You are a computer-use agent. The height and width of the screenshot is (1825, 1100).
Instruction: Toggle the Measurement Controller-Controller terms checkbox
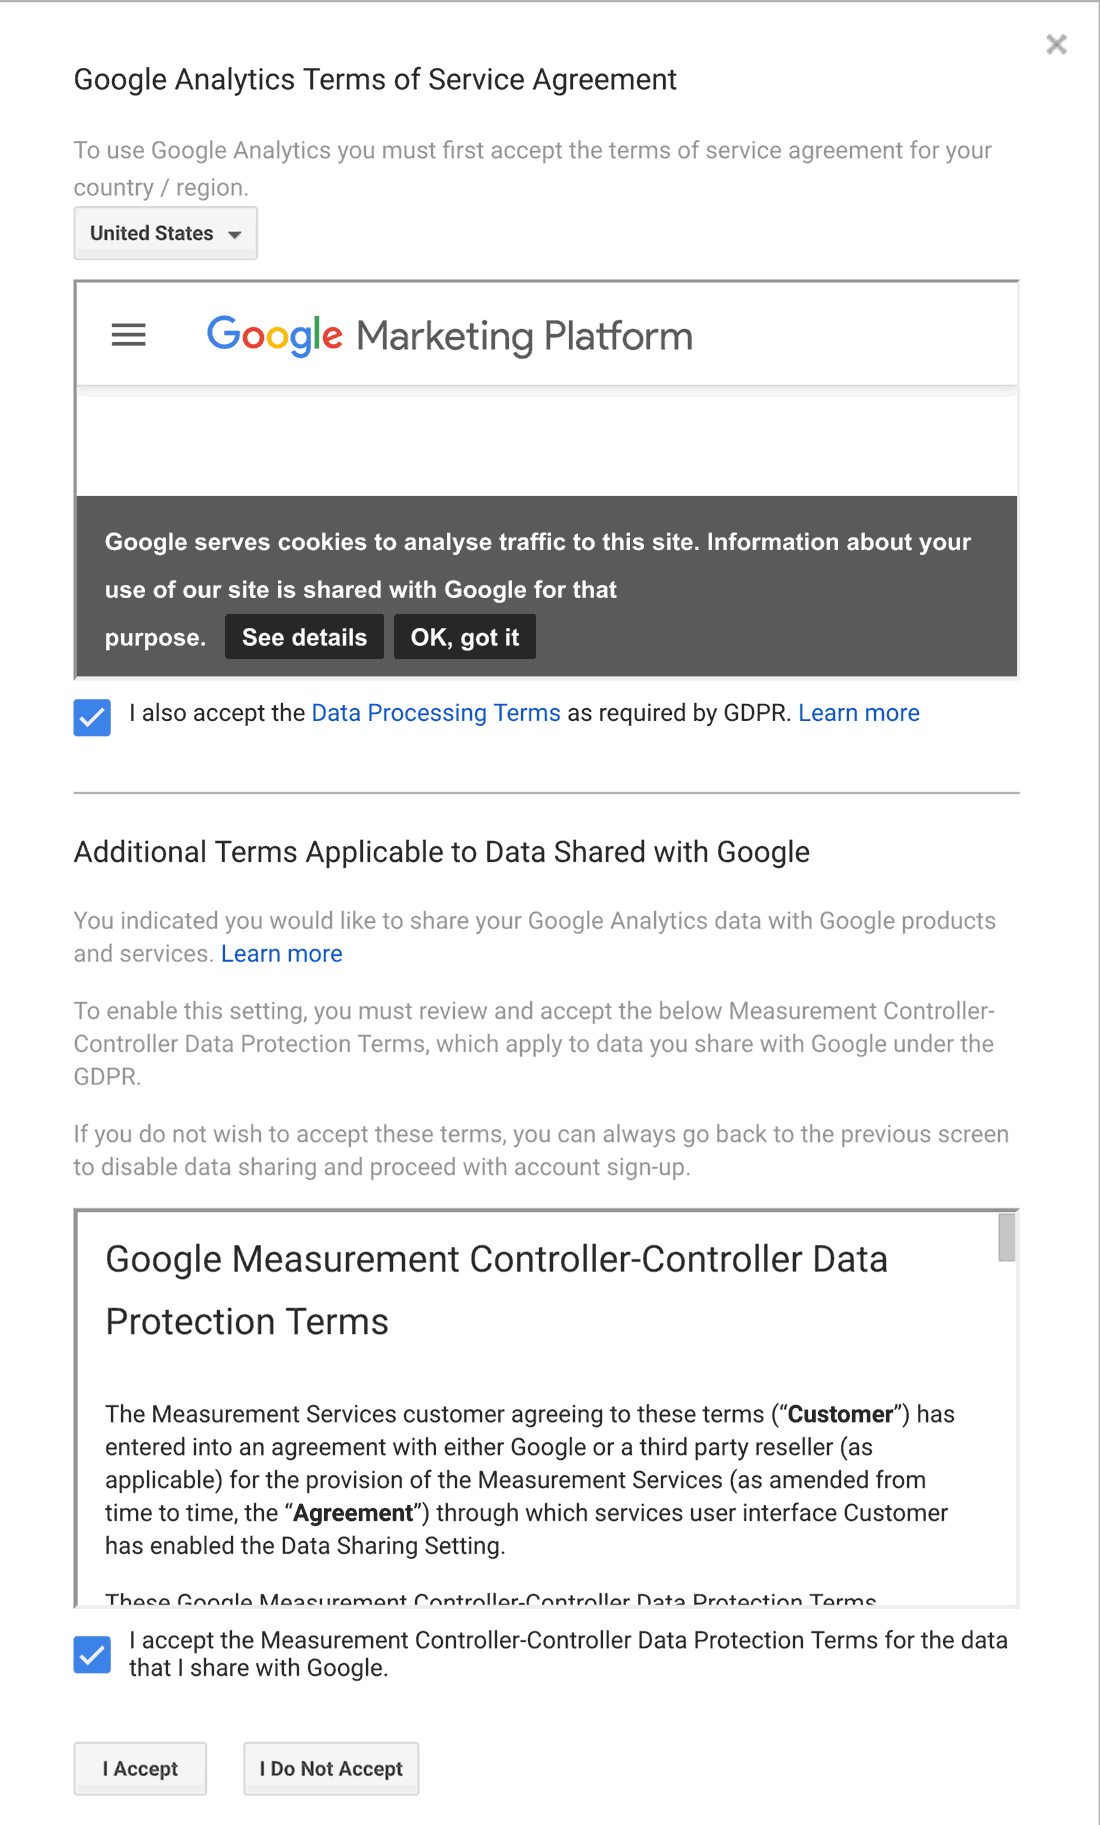point(92,1655)
